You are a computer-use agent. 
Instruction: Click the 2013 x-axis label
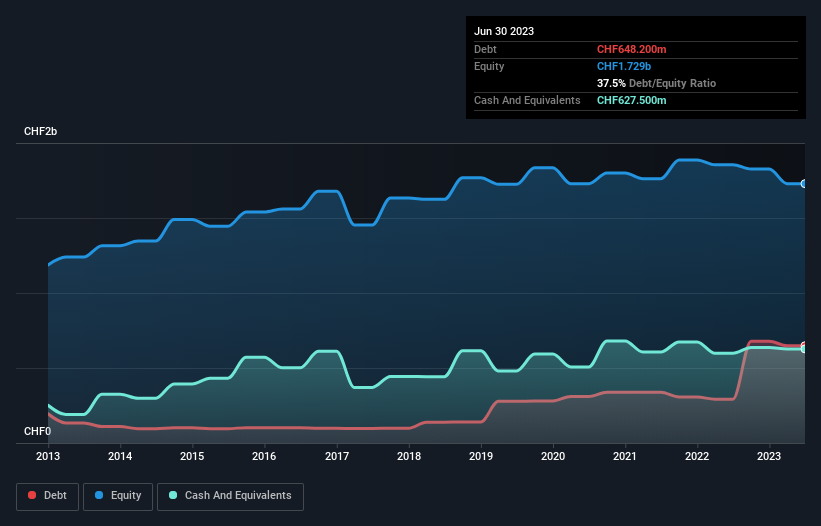pyautogui.click(x=48, y=456)
